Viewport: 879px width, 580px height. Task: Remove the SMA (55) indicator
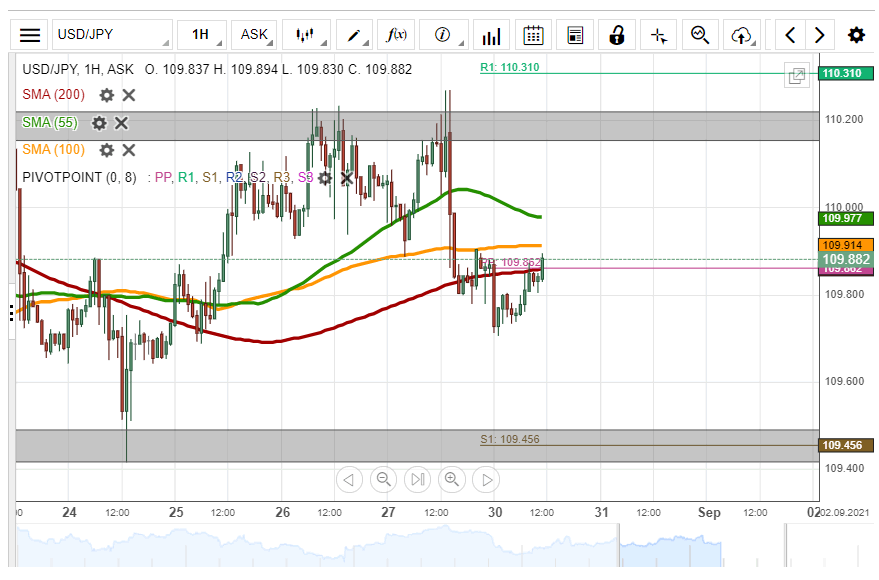[121, 123]
